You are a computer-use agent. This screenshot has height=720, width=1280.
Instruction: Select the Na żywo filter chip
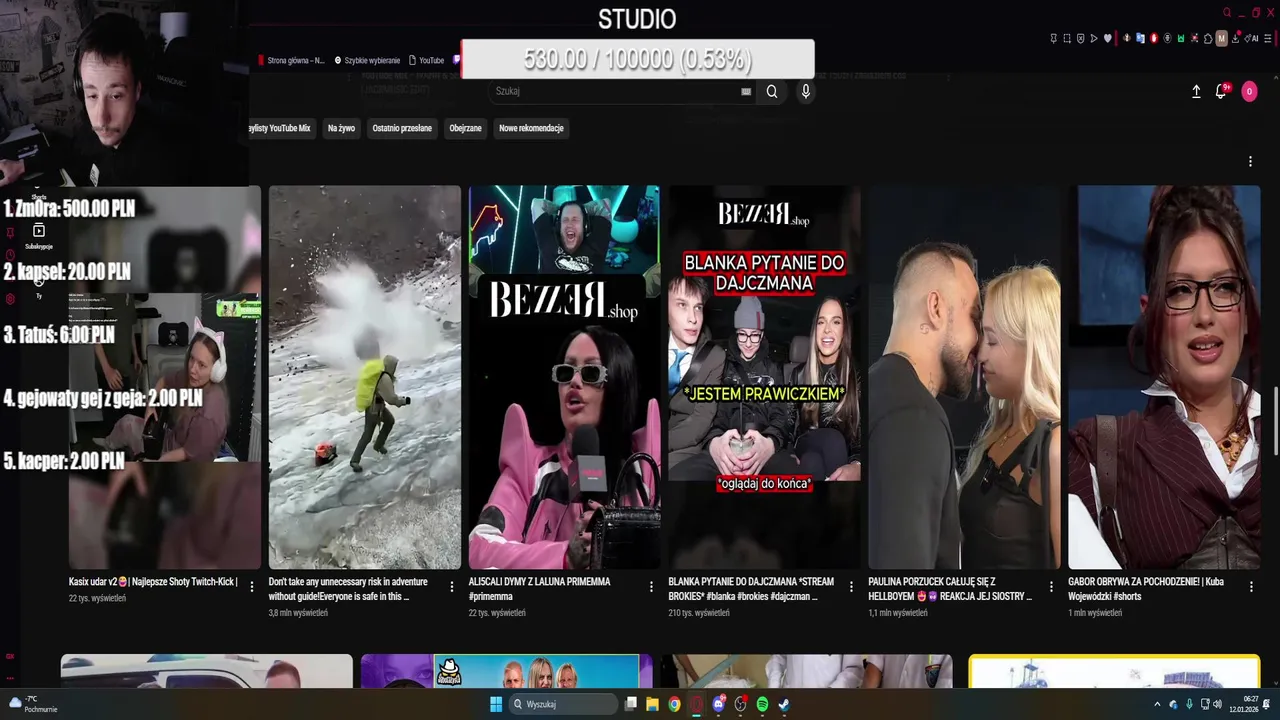(341, 128)
